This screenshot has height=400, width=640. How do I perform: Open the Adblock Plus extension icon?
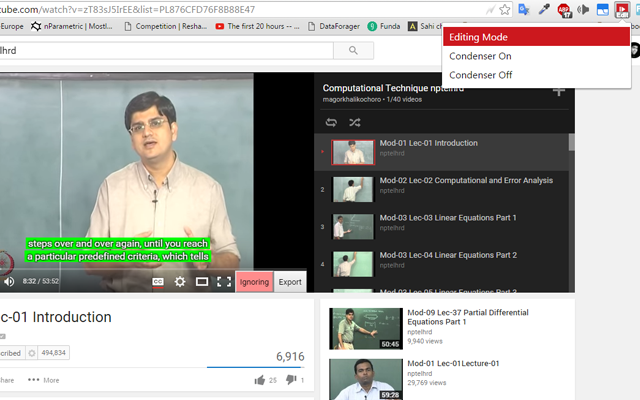click(564, 10)
